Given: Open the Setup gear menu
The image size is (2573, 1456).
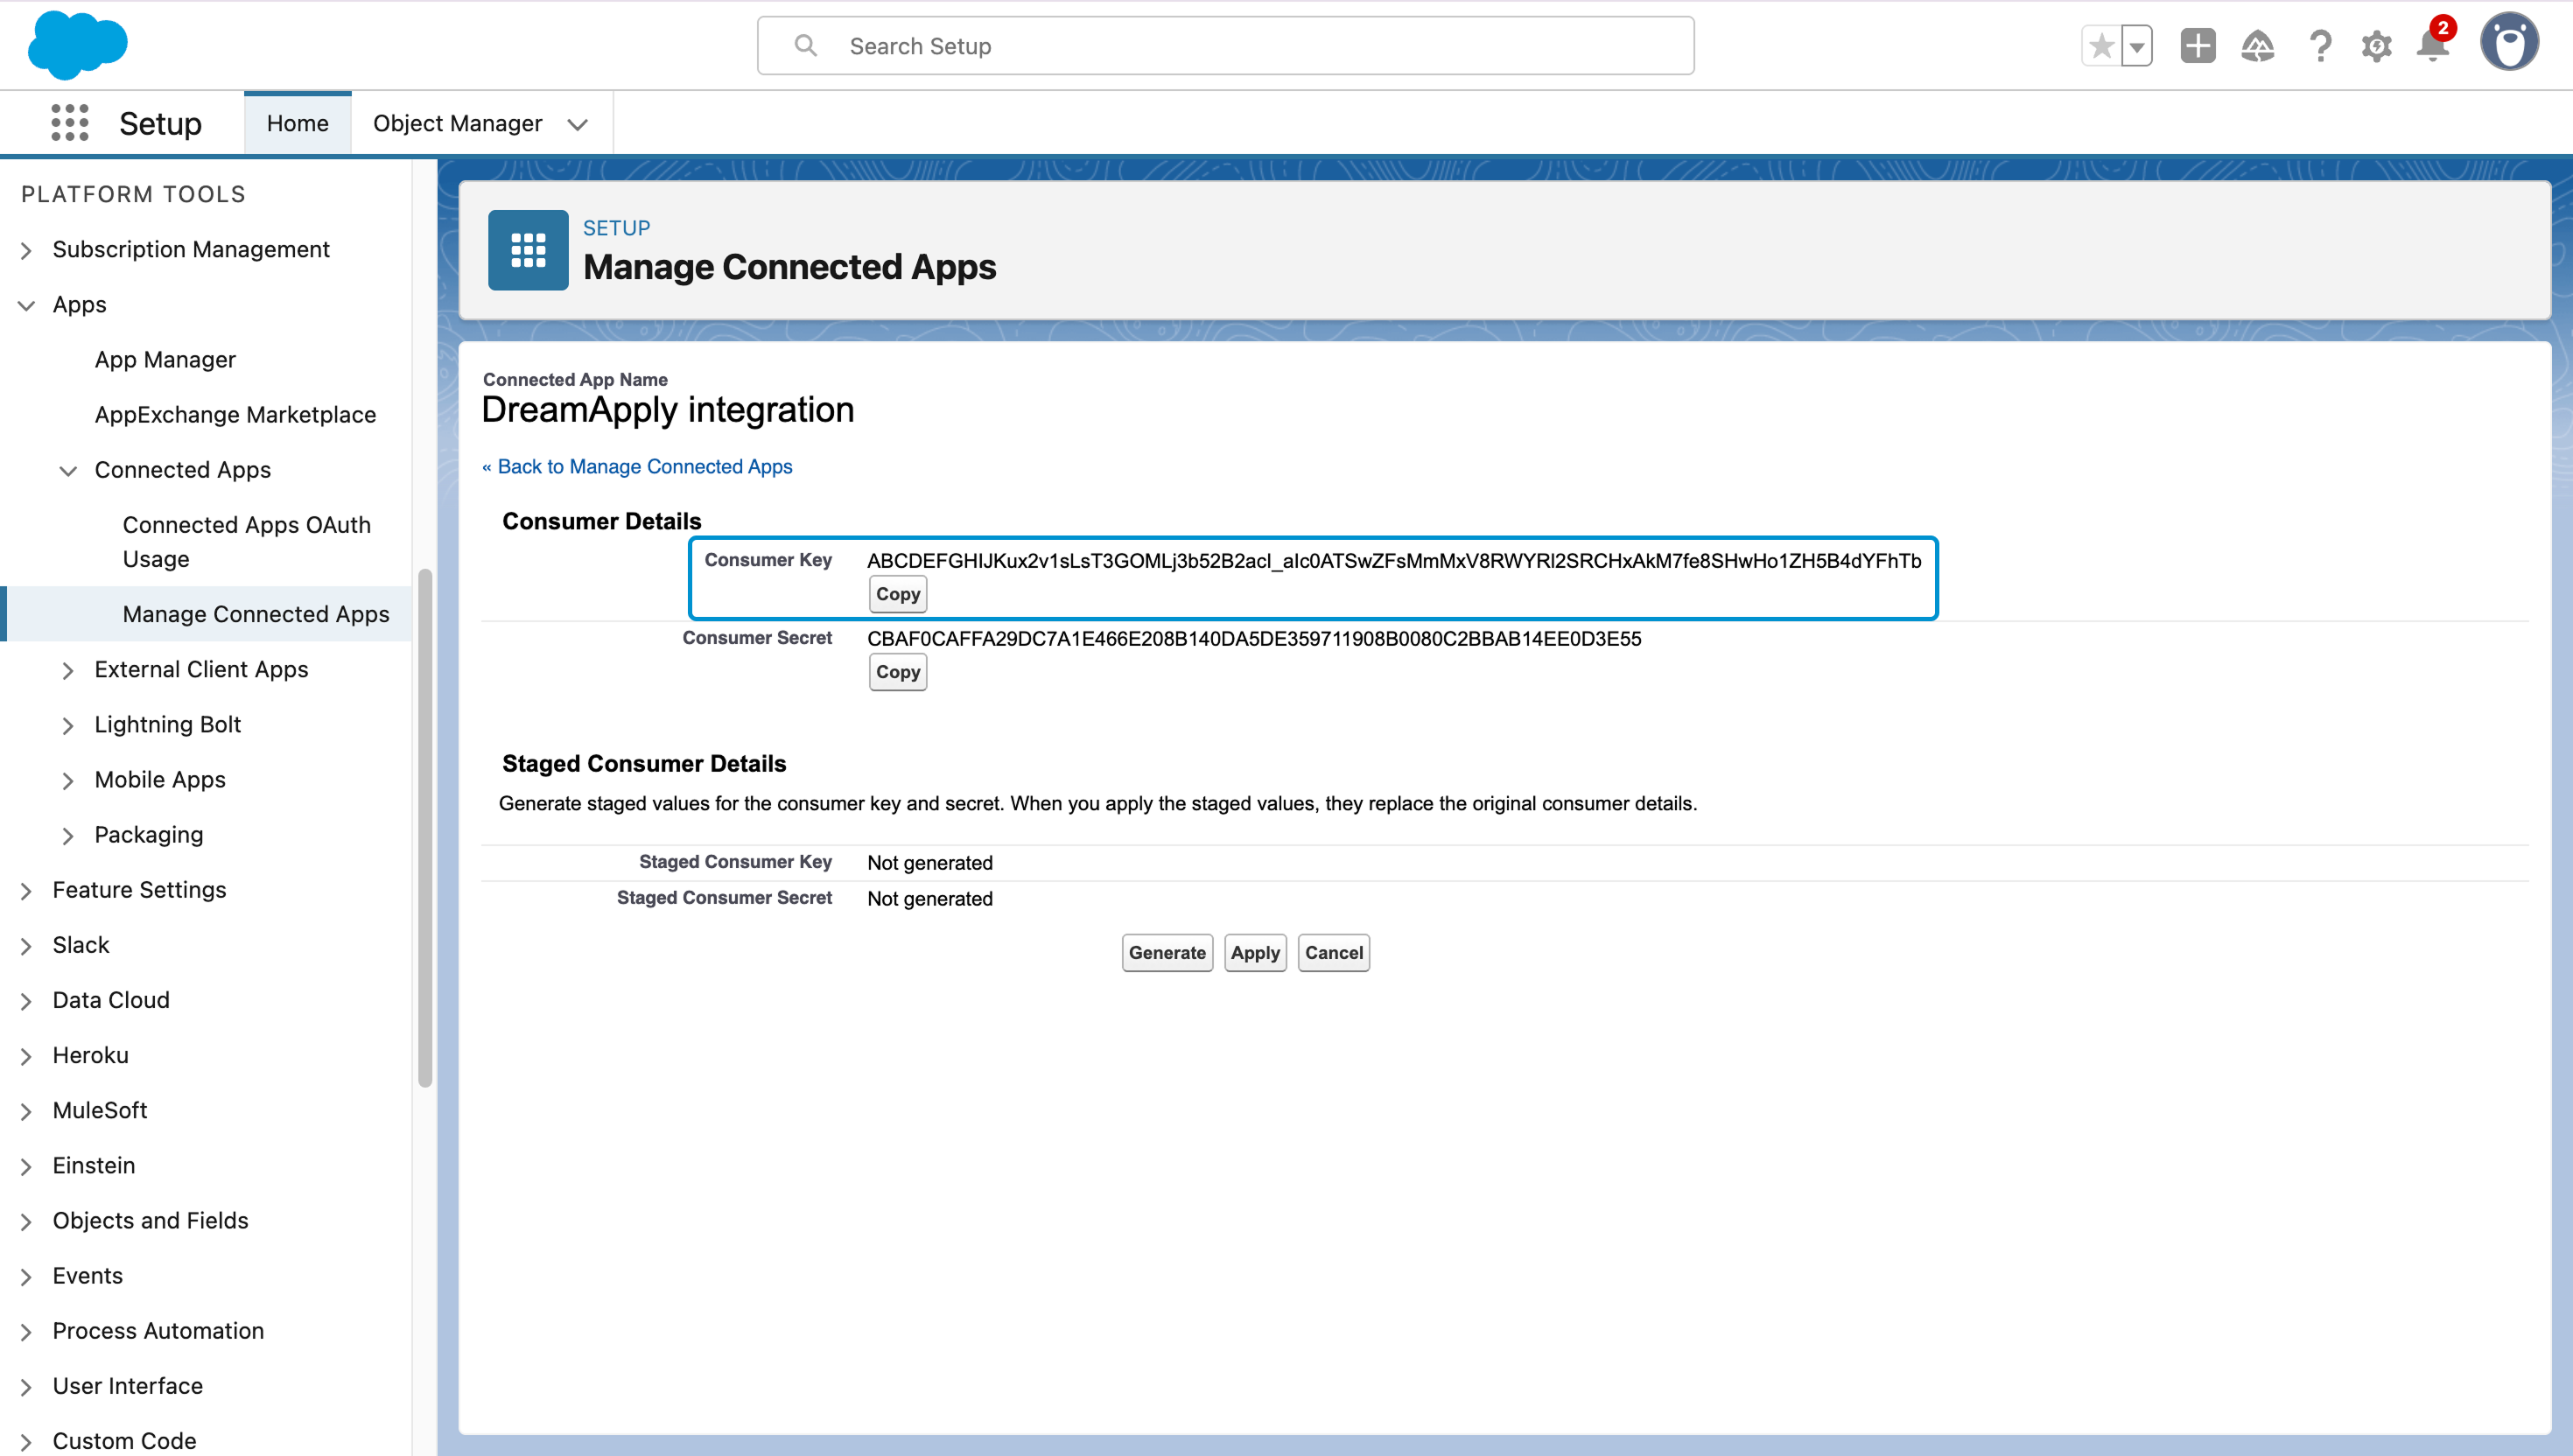Looking at the screenshot, I should 2377,46.
